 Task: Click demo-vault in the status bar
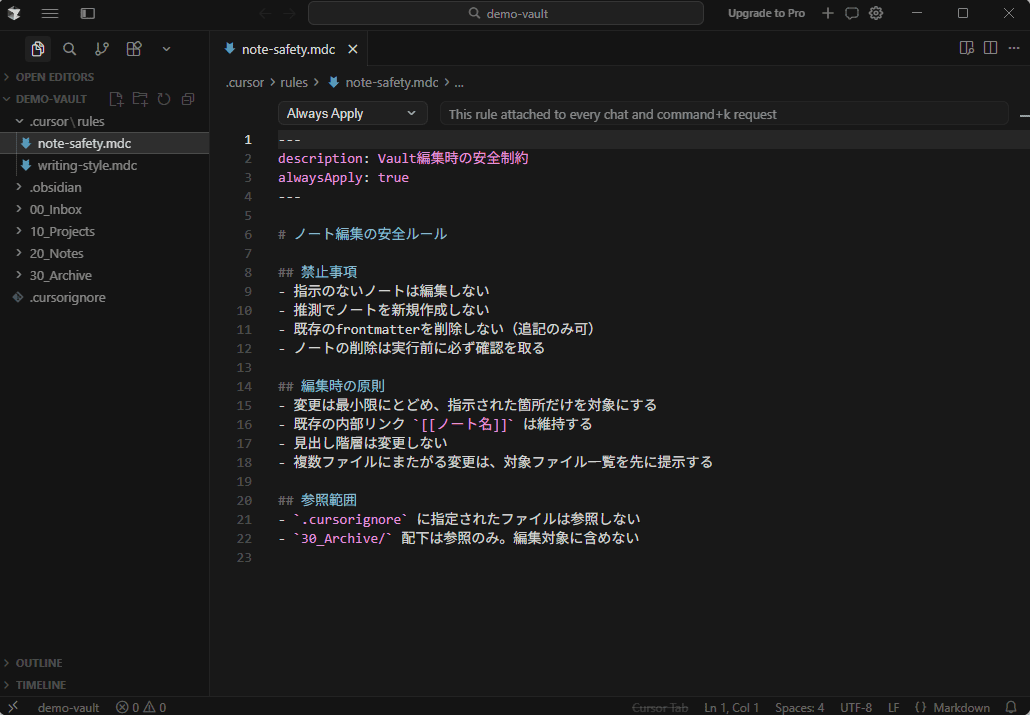(x=68, y=707)
